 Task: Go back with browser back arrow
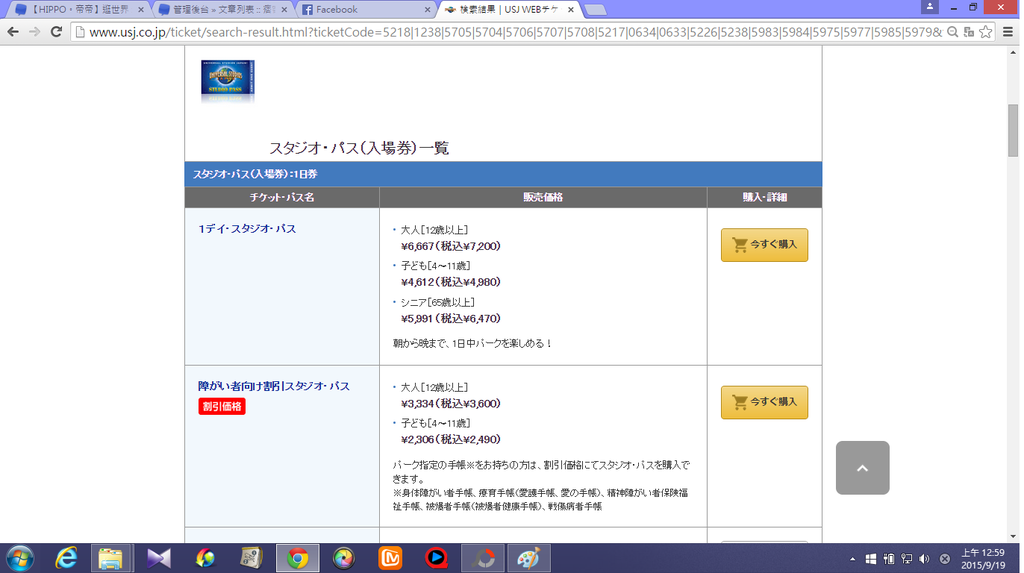(x=13, y=31)
